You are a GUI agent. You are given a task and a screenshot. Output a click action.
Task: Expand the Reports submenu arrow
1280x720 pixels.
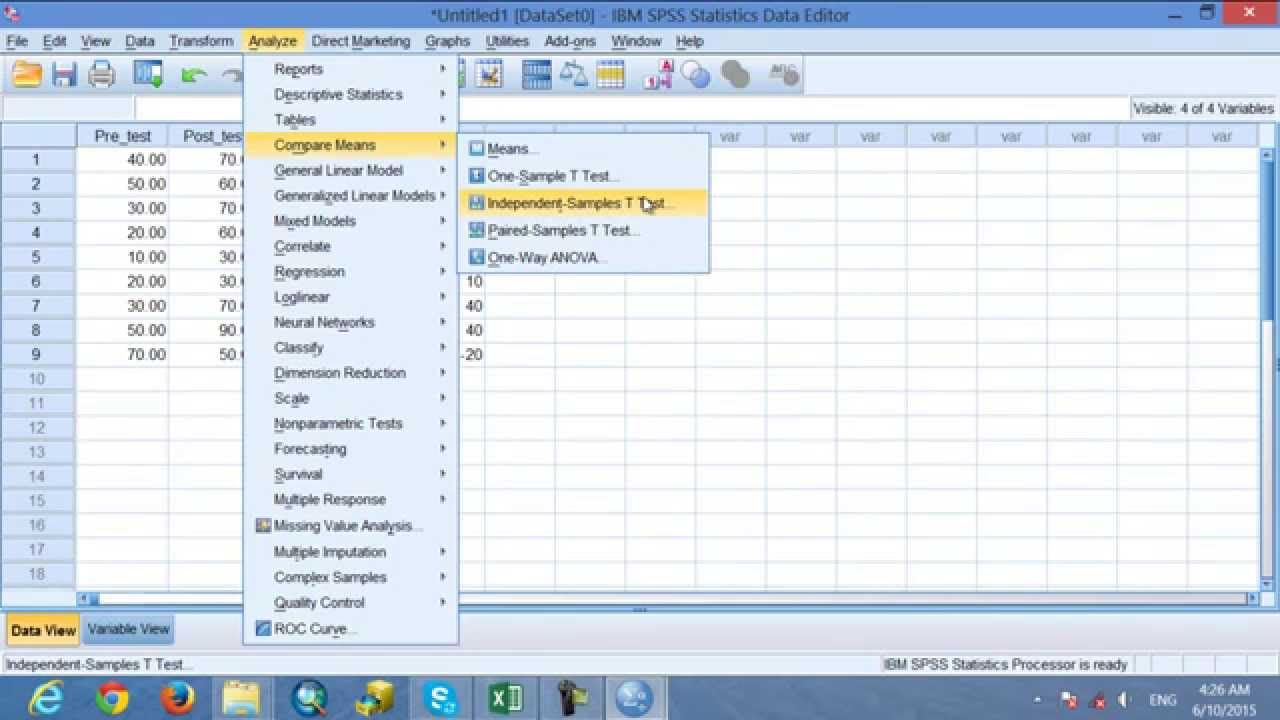coord(442,69)
